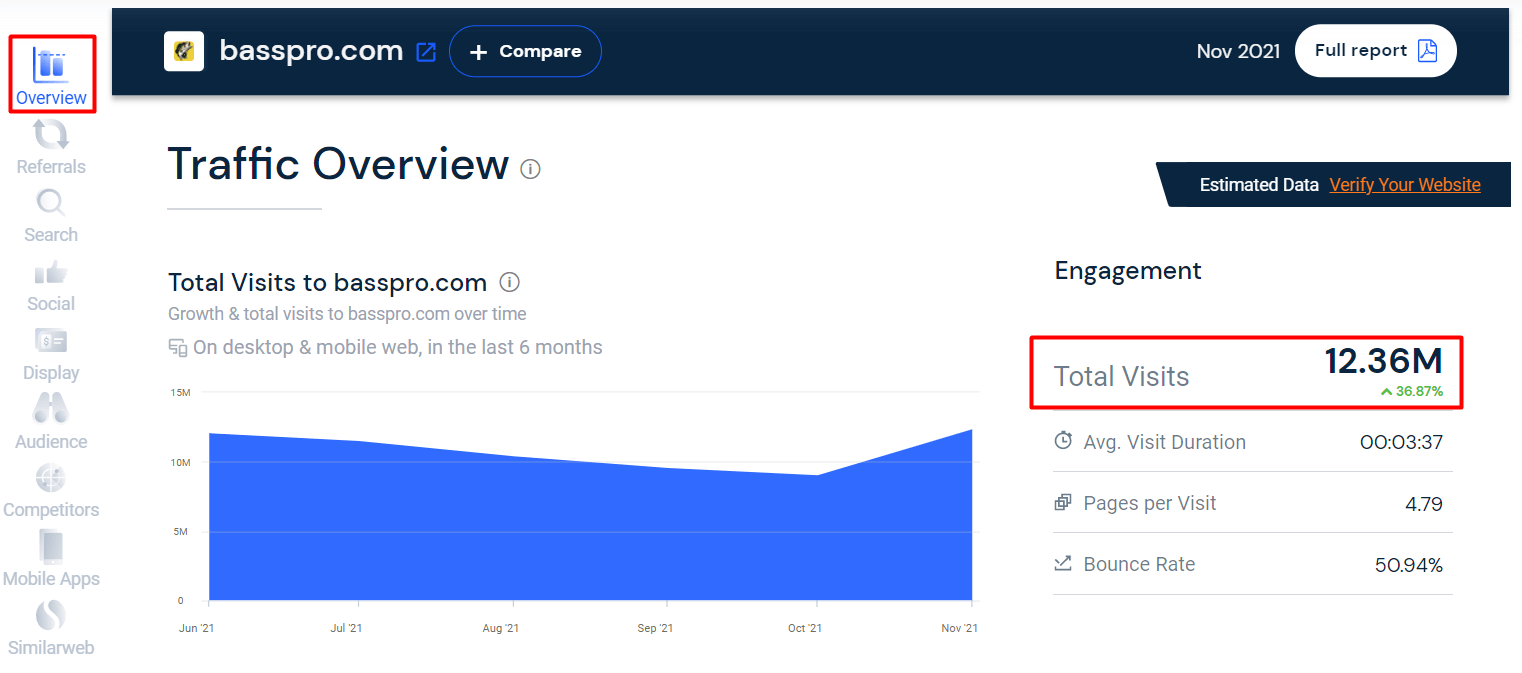Viewport: 1522px width, 673px height.
Task: Click the desktop & mobile device icon
Action: tap(178, 348)
